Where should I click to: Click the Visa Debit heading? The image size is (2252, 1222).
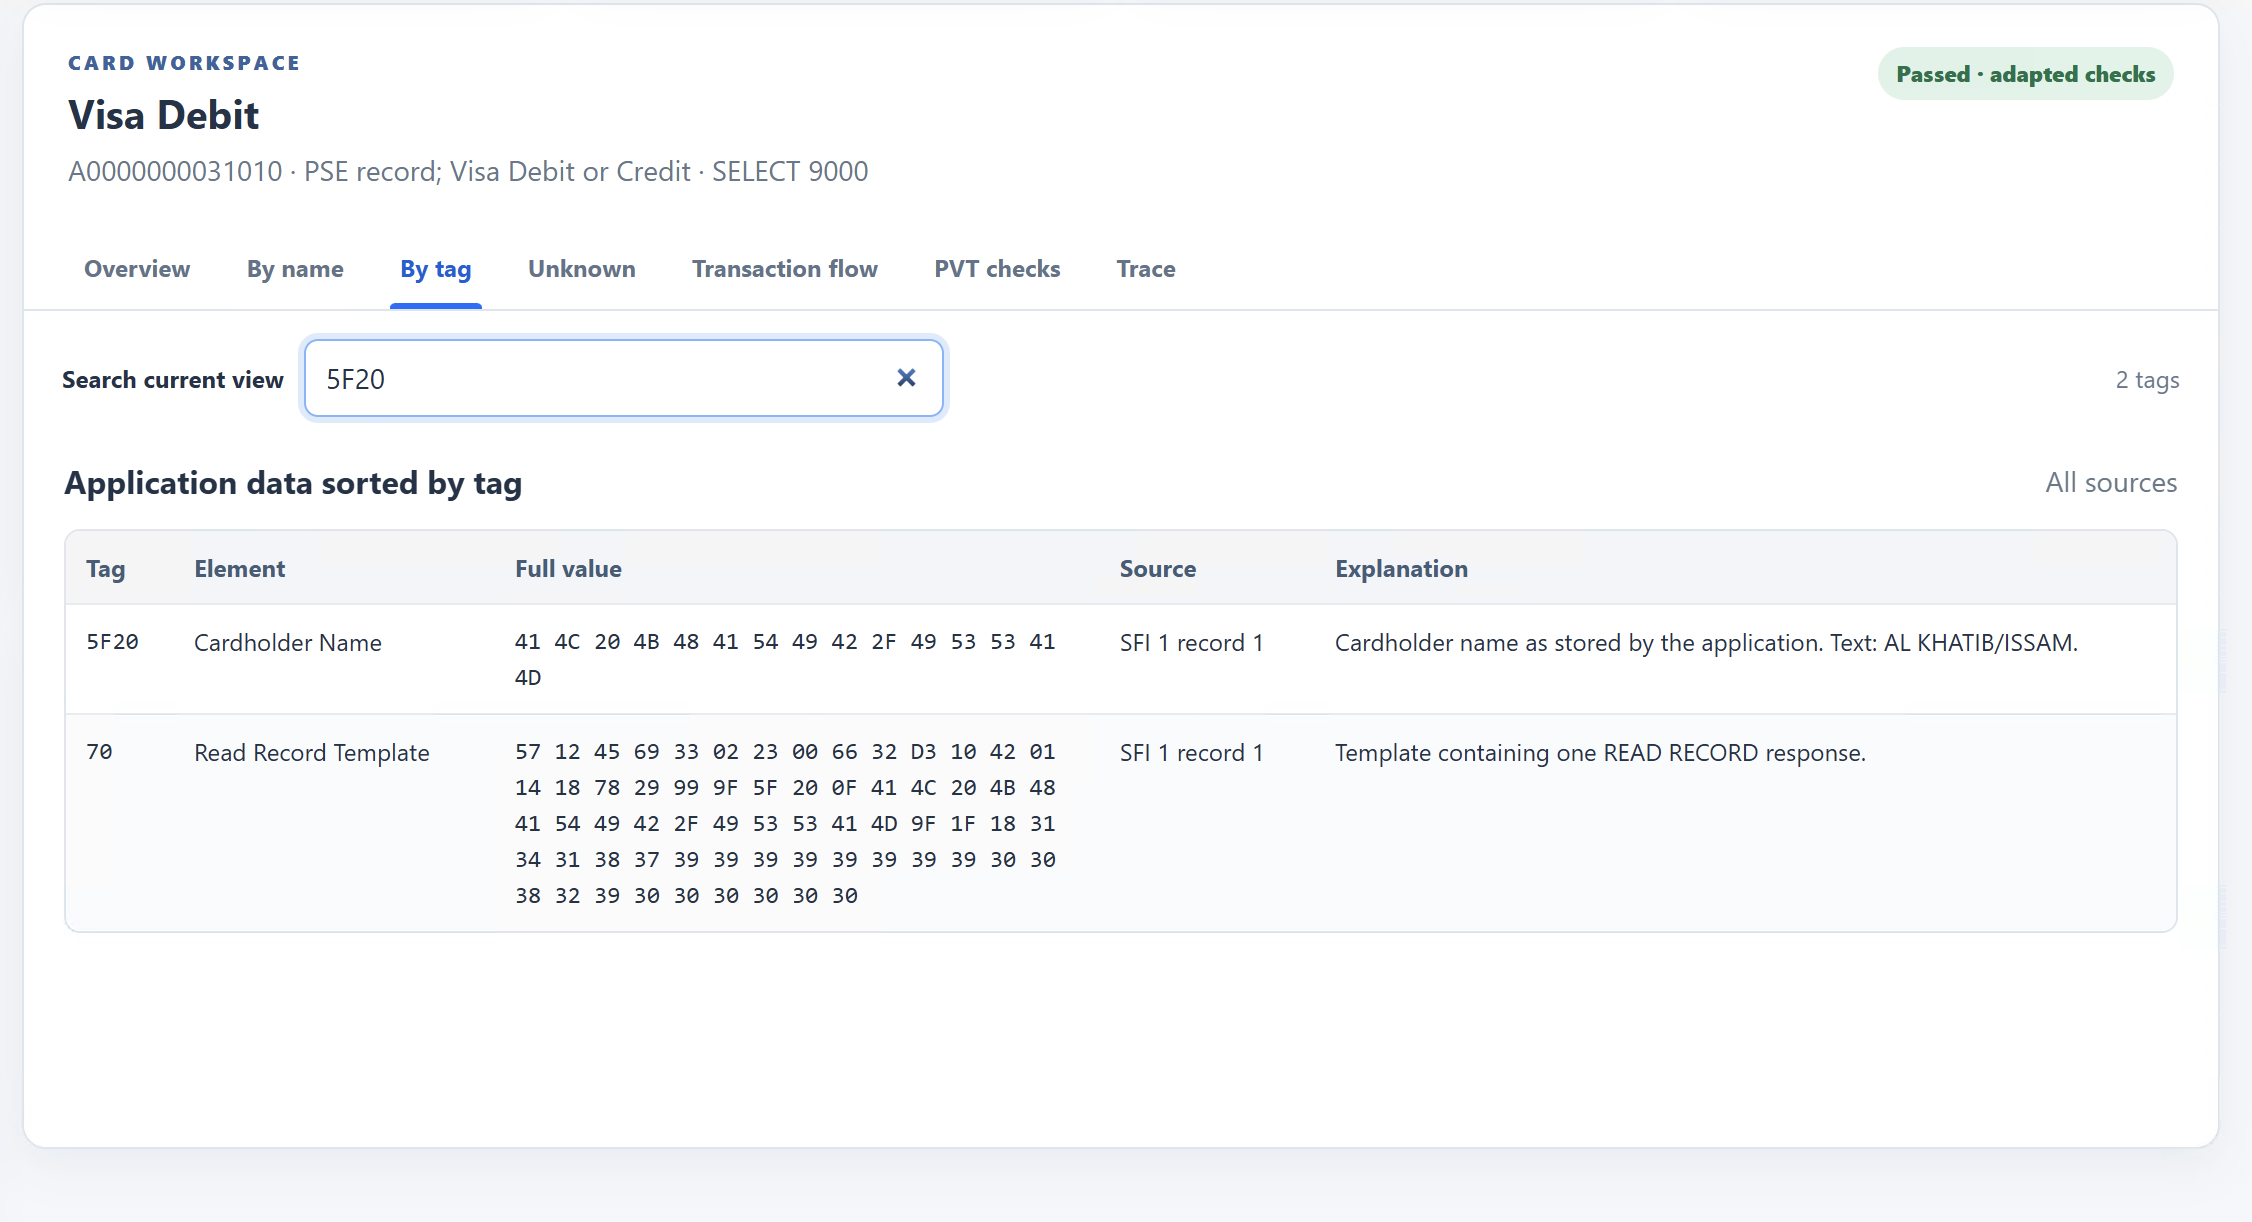point(164,116)
